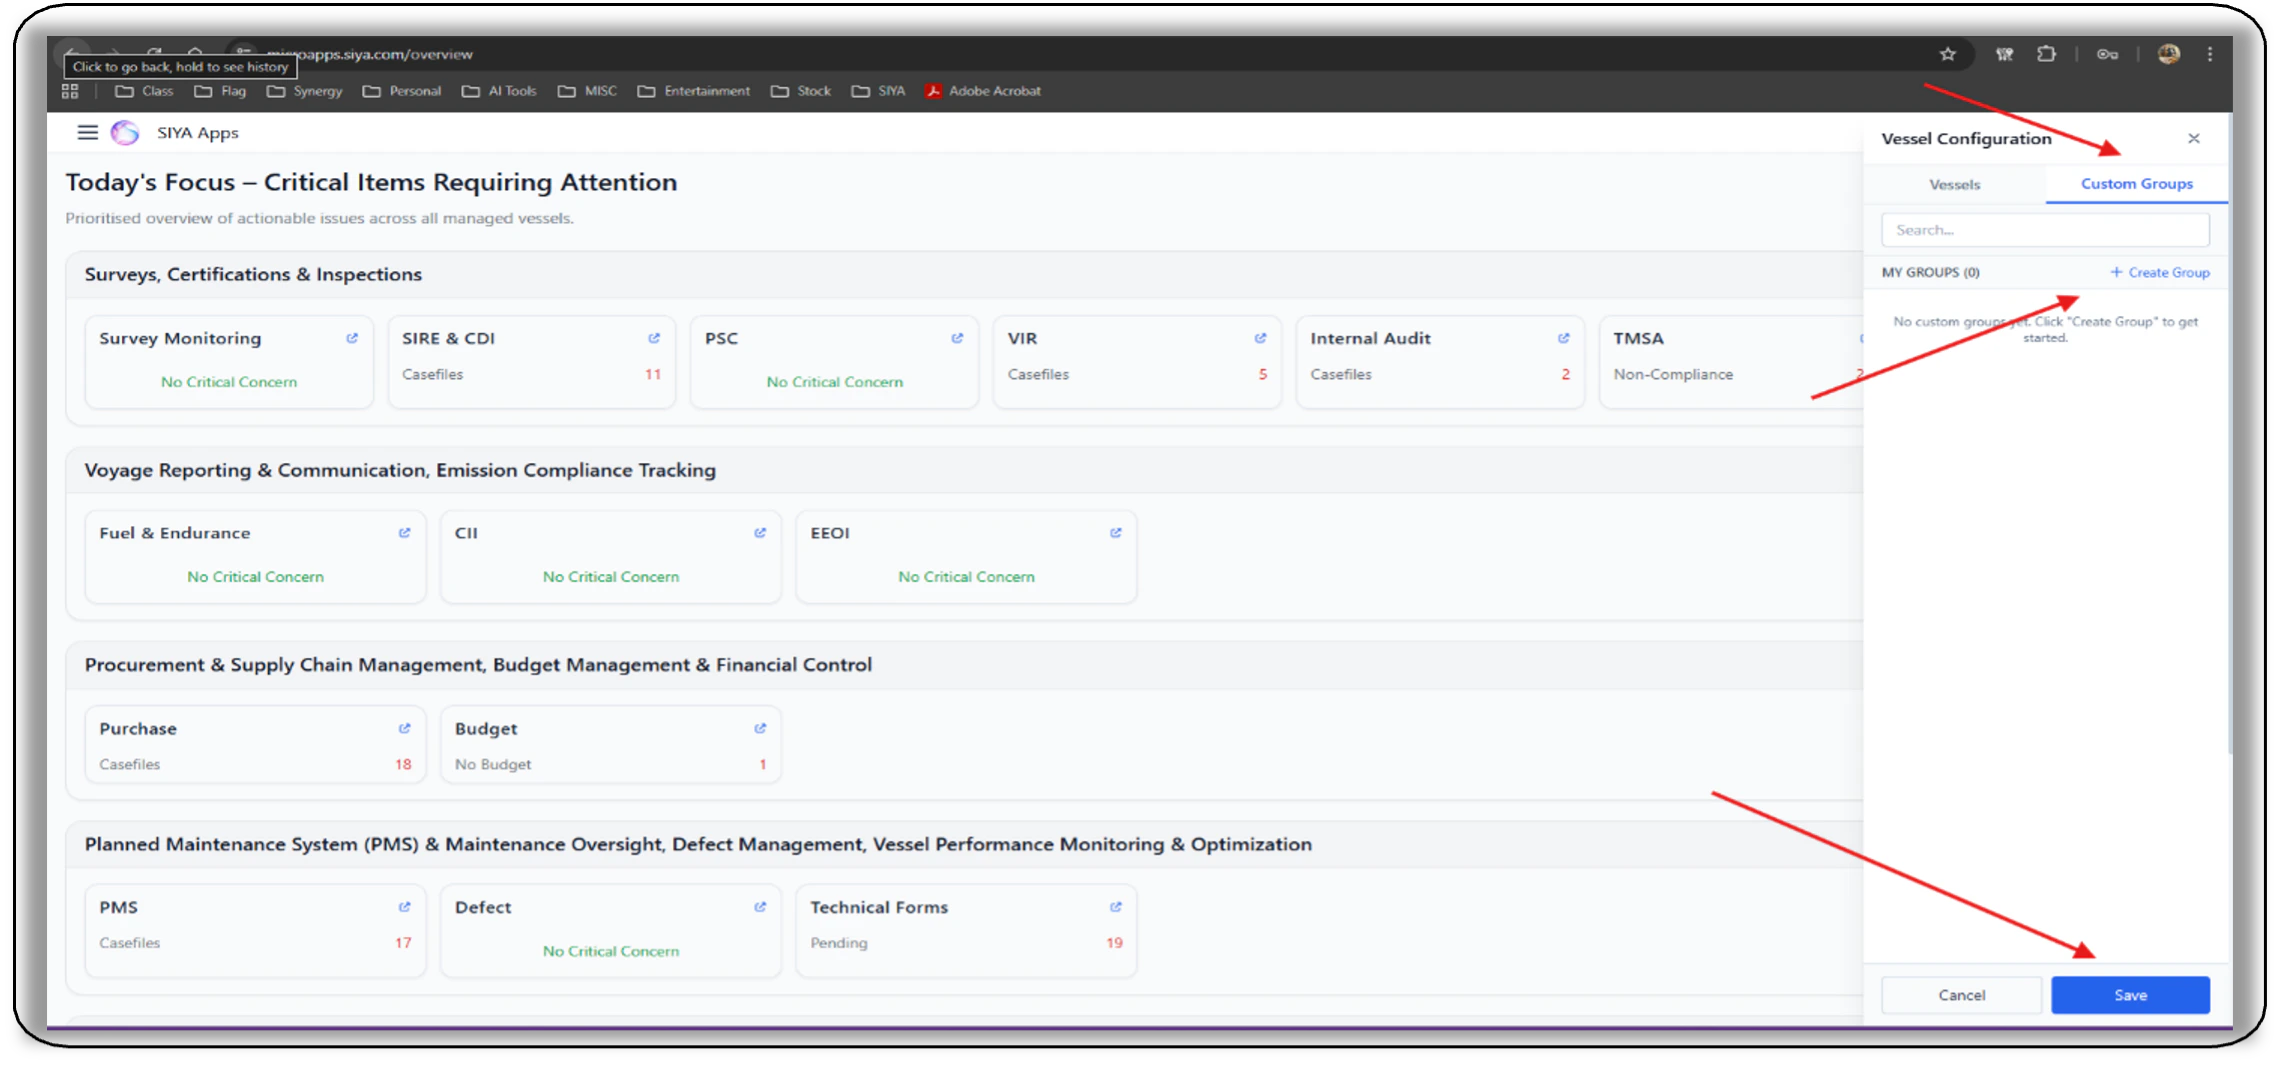
Task: Open Technical Forms external link icon
Action: (1115, 907)
